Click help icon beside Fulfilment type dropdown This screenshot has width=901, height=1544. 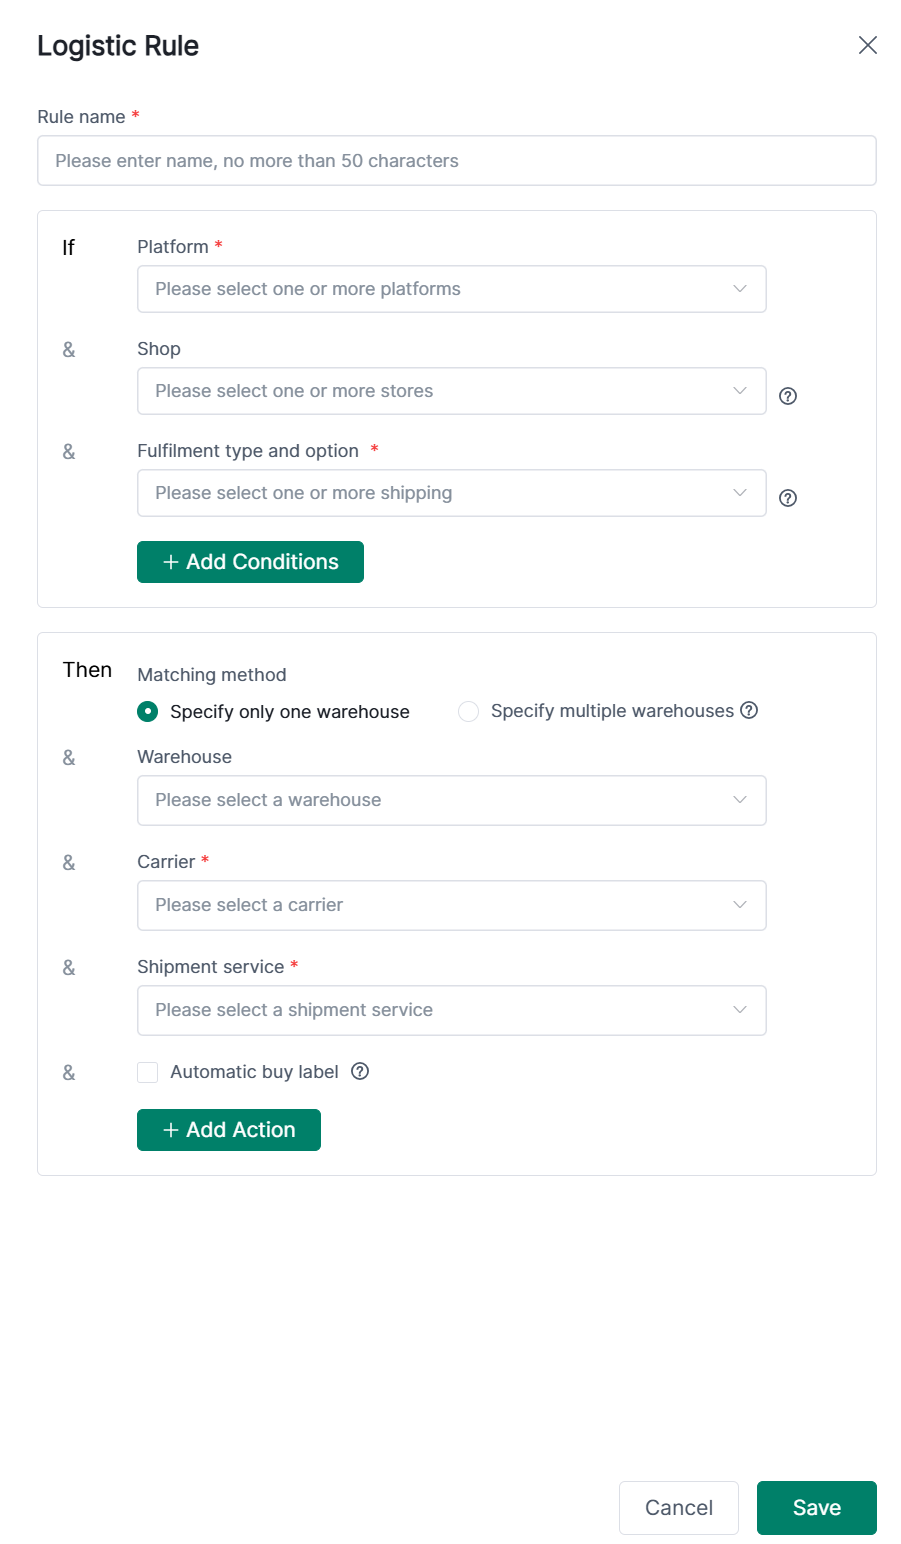(788, 498)
